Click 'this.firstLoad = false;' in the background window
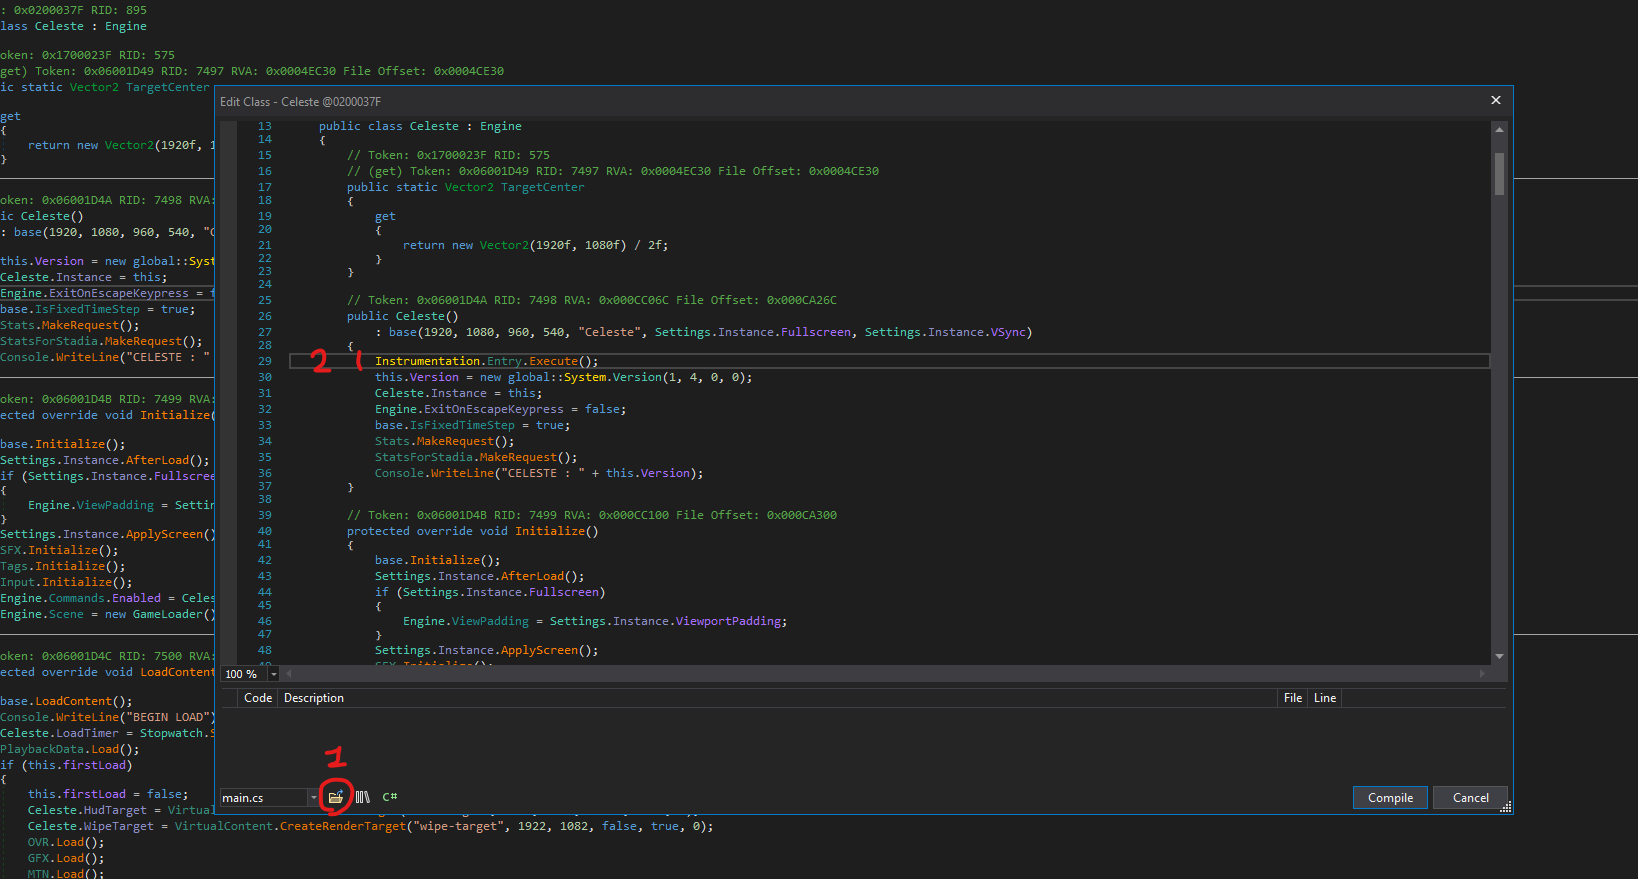1638x879 pixels. (107, 794)
